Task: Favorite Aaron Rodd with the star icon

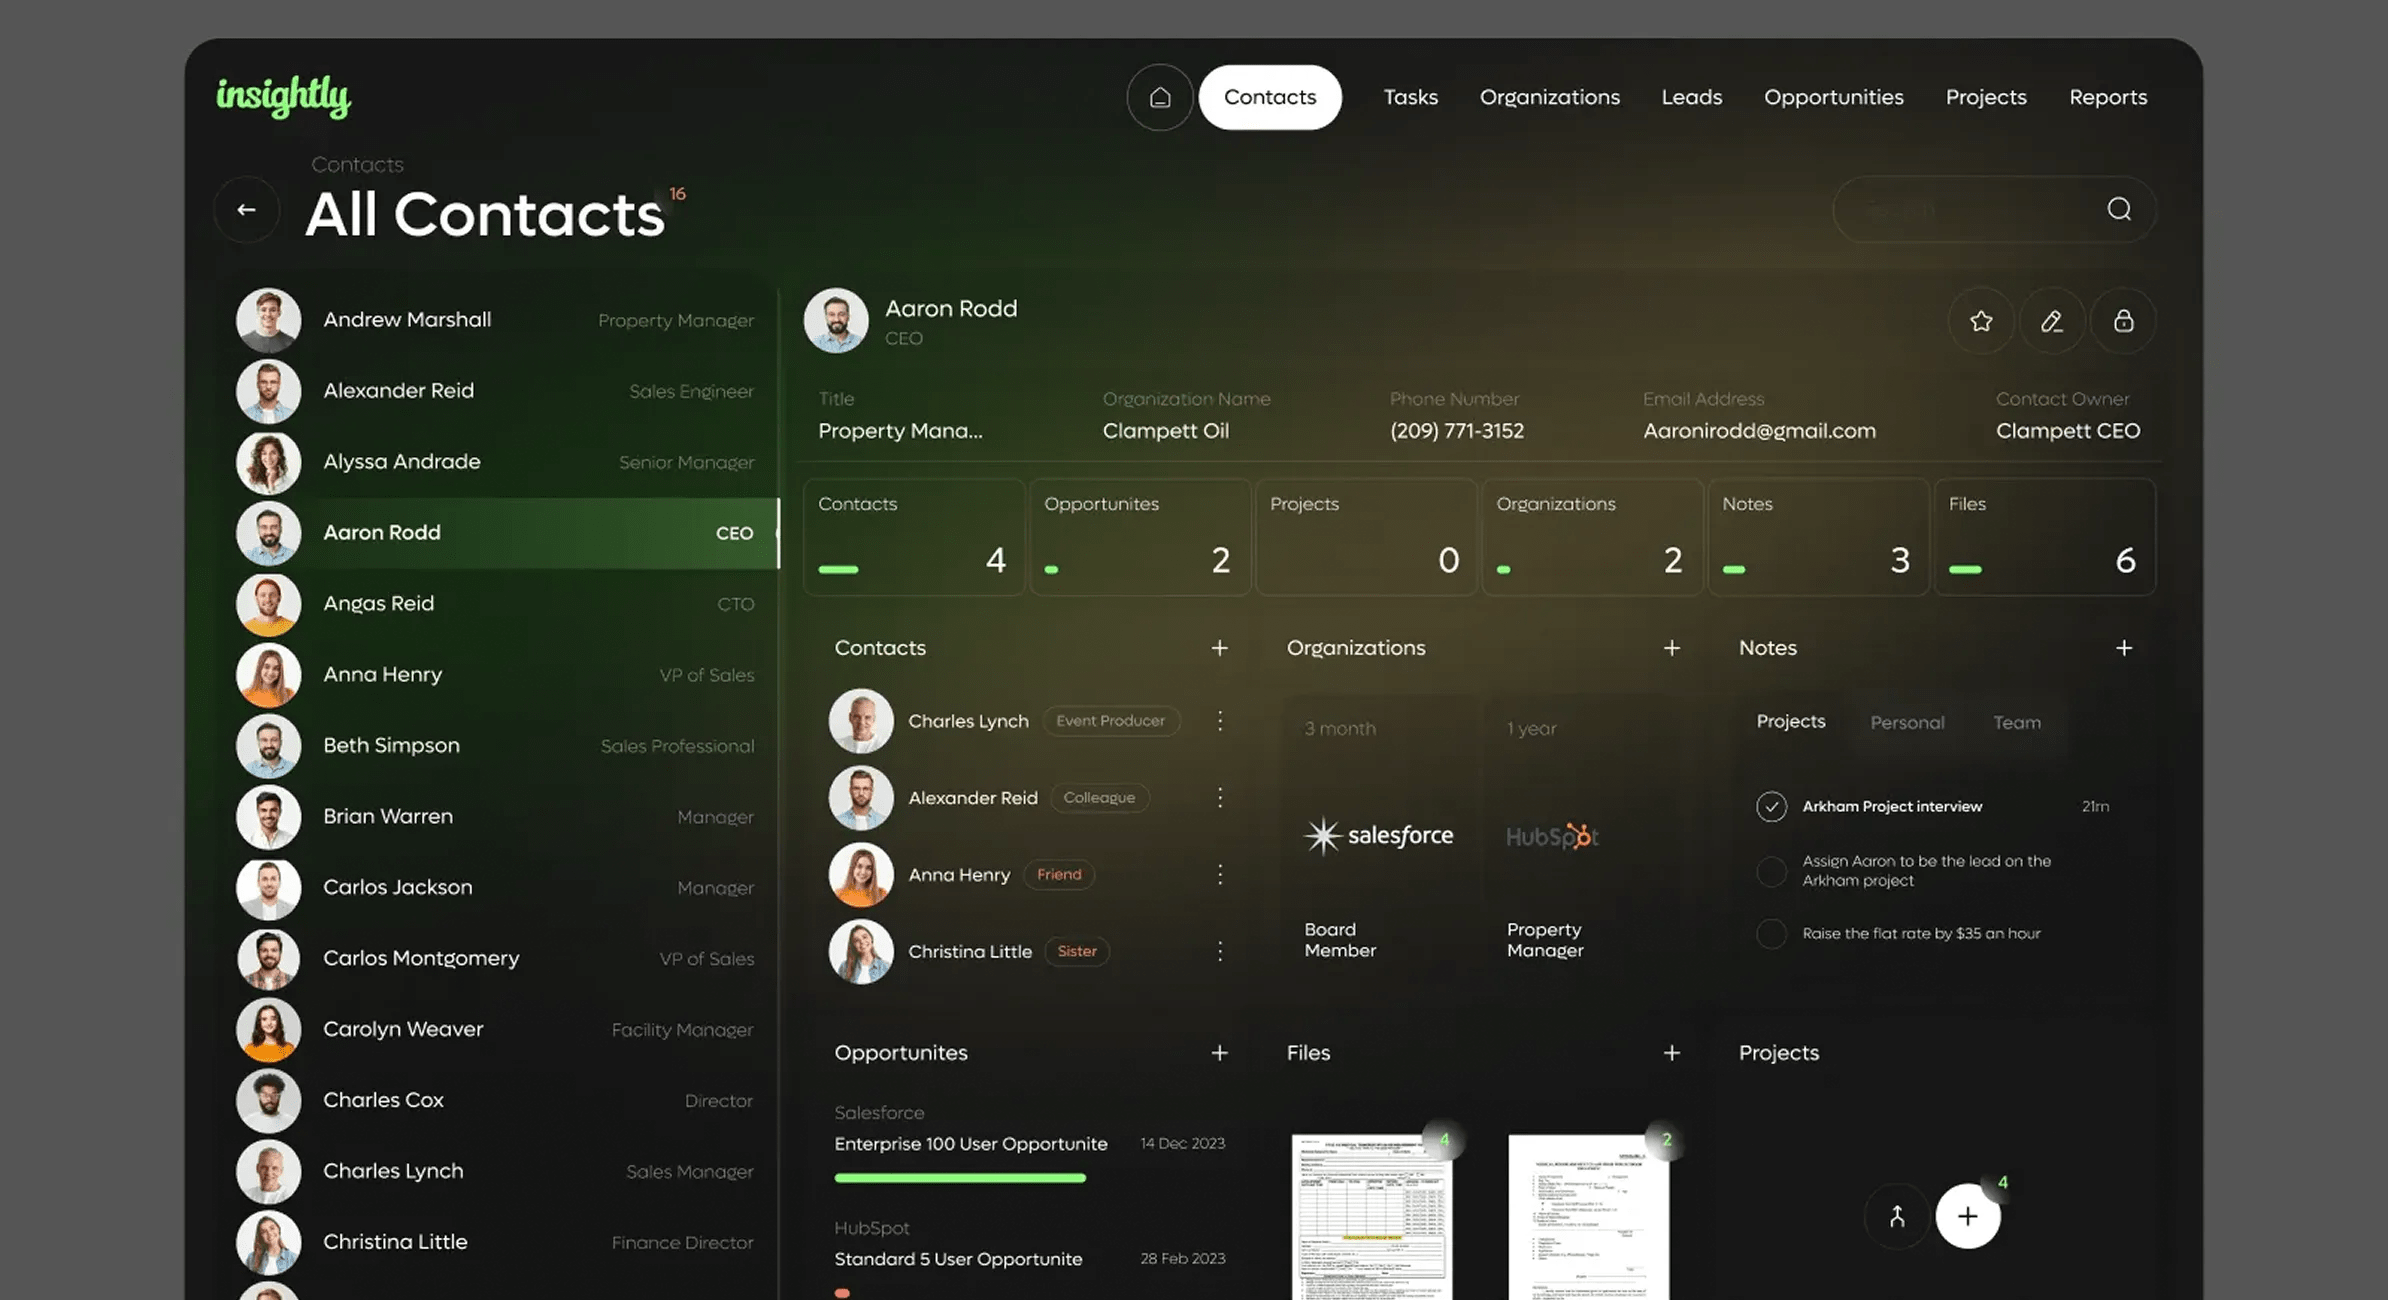Action: point(1980,321)
